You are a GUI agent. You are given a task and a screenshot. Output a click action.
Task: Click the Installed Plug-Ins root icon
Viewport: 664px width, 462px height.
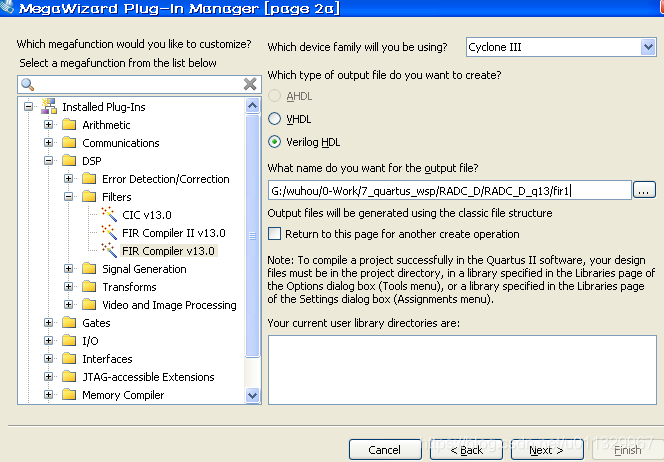click(49, 106)
